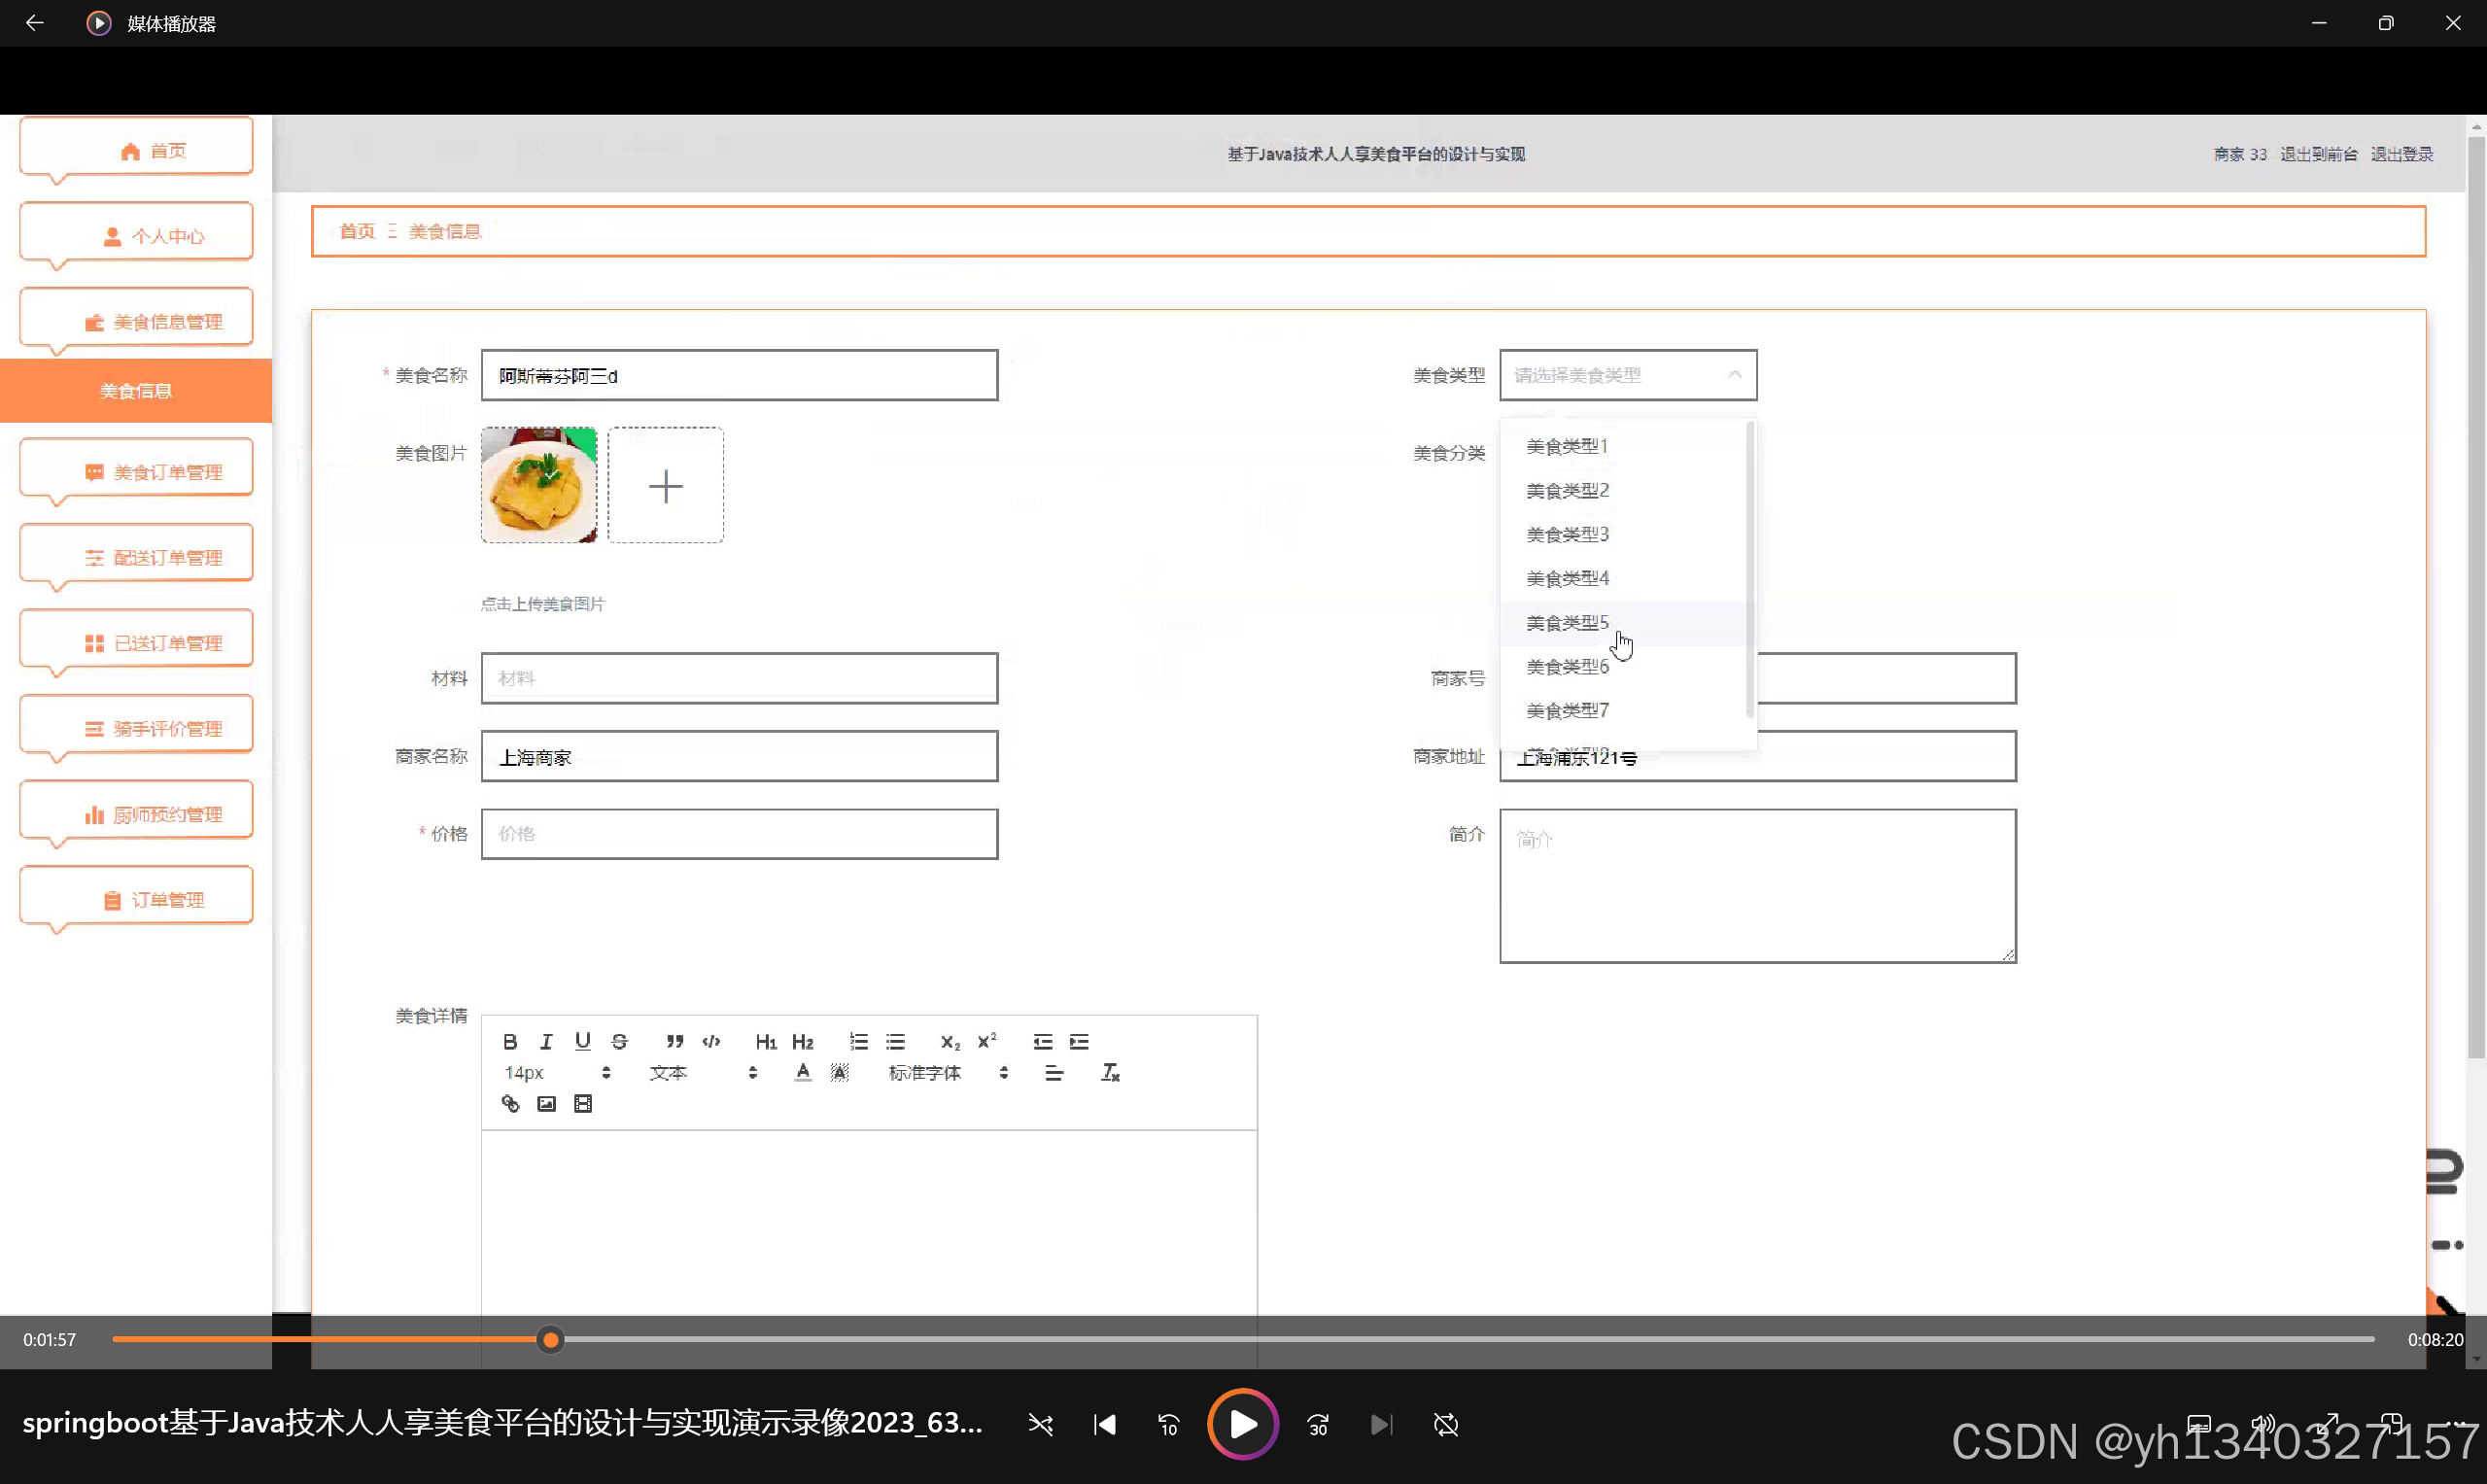Collapse the 美食类型 dropdown arrow
Viewport: 2487px width, 1484px height.
pyautogui.click(x=1735, y=375)
